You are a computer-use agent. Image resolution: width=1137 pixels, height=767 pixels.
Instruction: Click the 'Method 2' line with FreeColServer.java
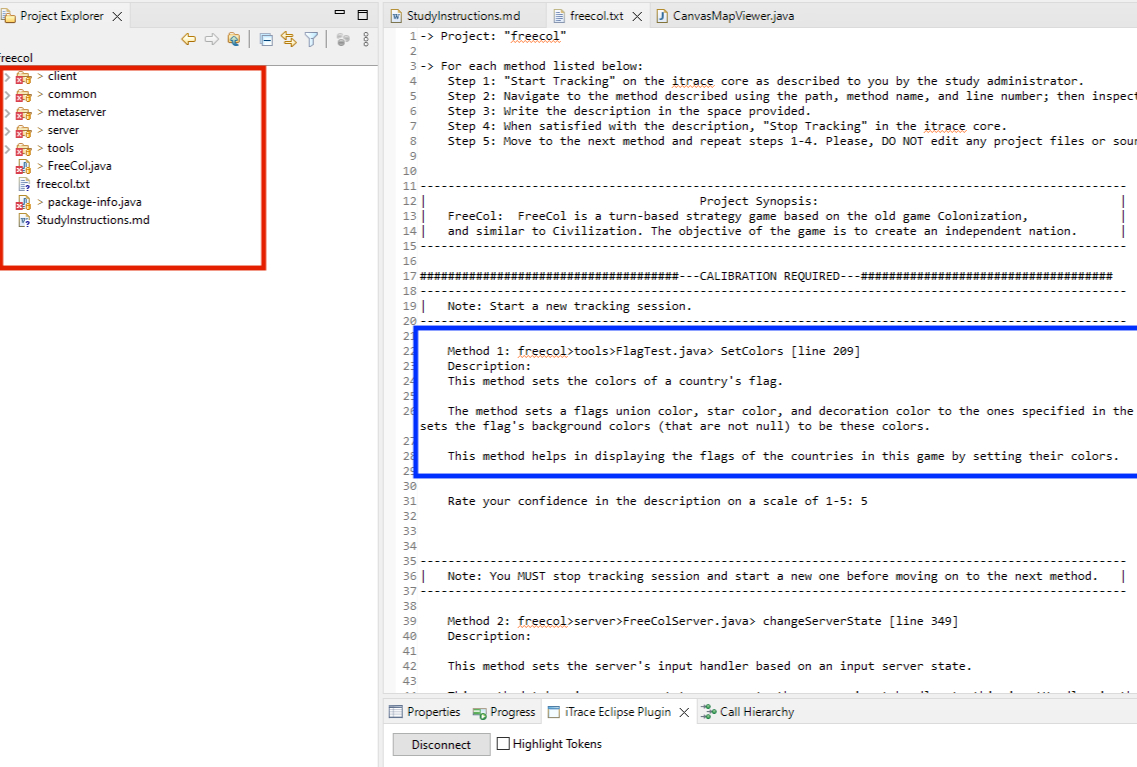coord(702,621)
